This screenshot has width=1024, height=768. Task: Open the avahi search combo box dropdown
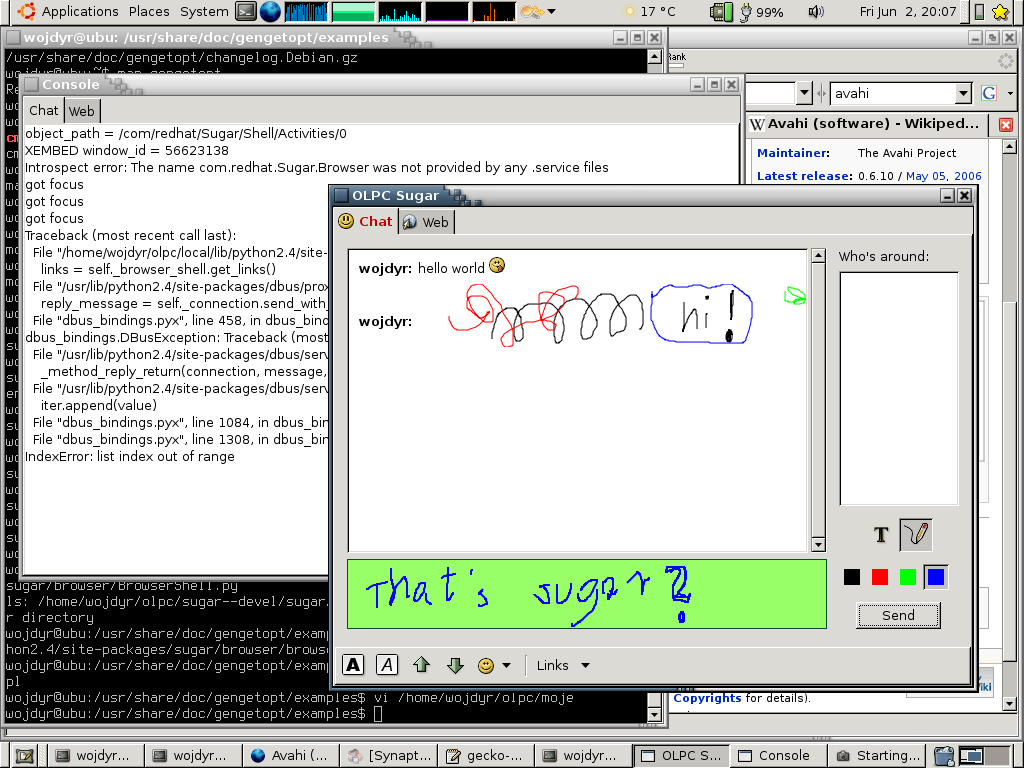[963, 93]
